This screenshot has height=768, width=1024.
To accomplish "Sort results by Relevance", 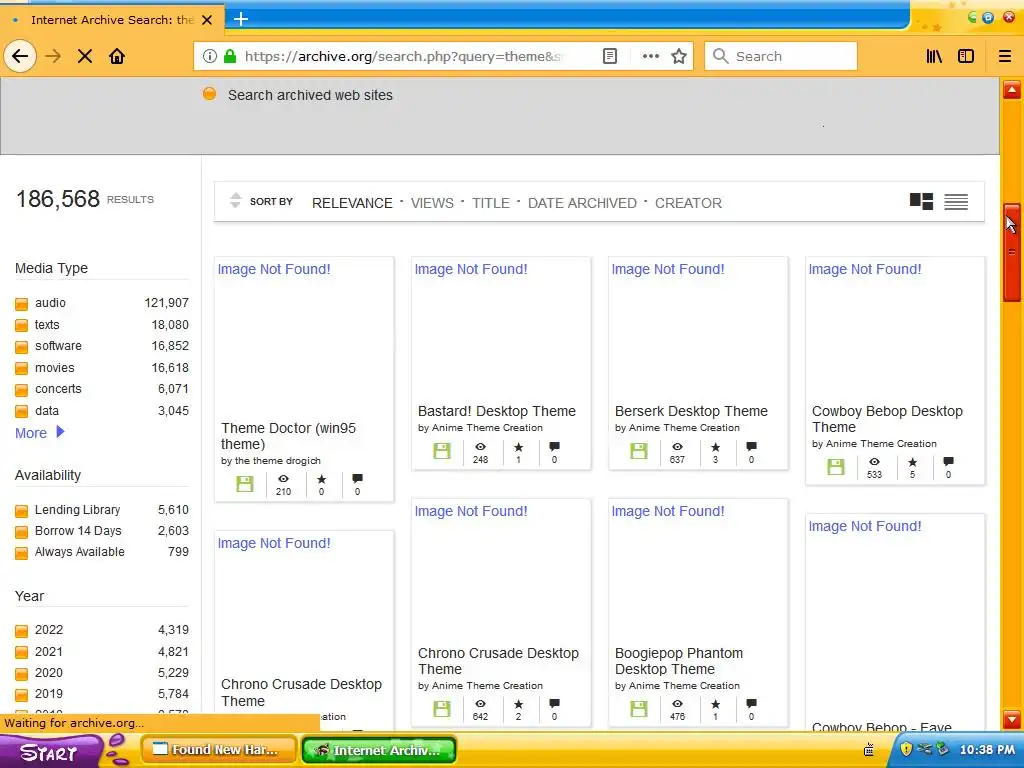I will [x=352, y=203].
